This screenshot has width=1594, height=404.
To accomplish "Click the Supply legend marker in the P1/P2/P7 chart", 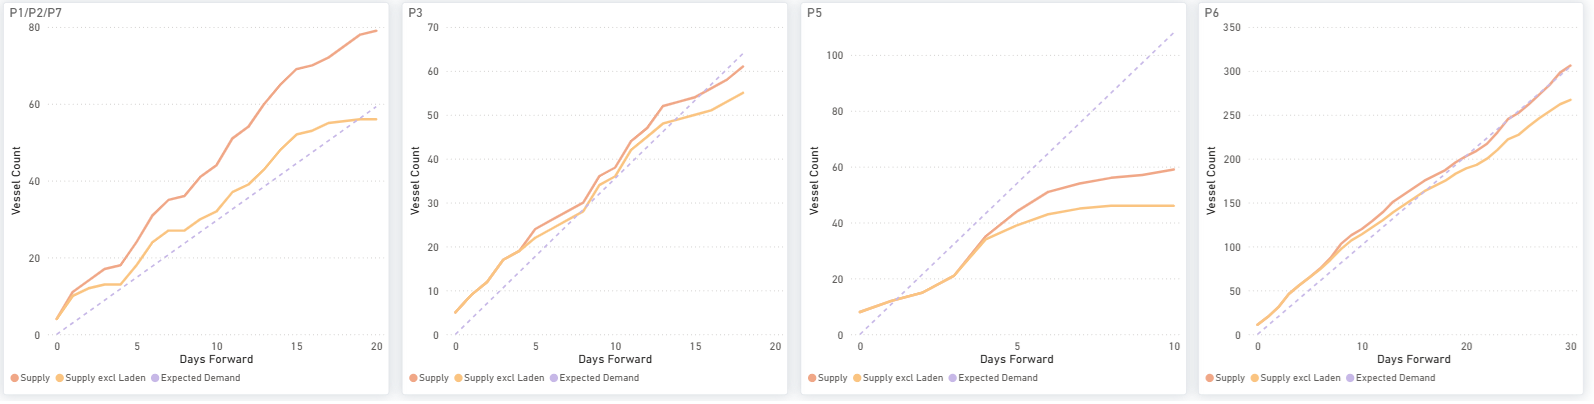I will tap(15, 378).
